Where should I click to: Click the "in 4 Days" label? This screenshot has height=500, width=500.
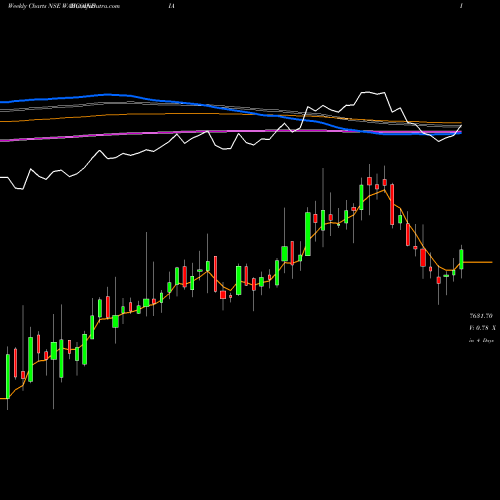481,340
